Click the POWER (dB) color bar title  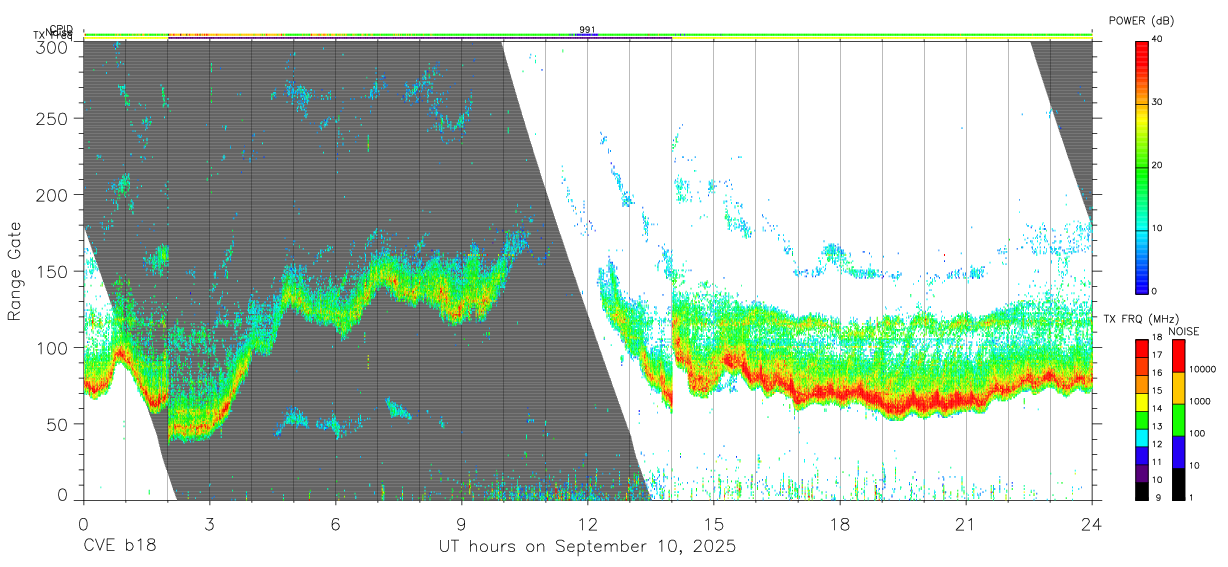pos(1141,21)
